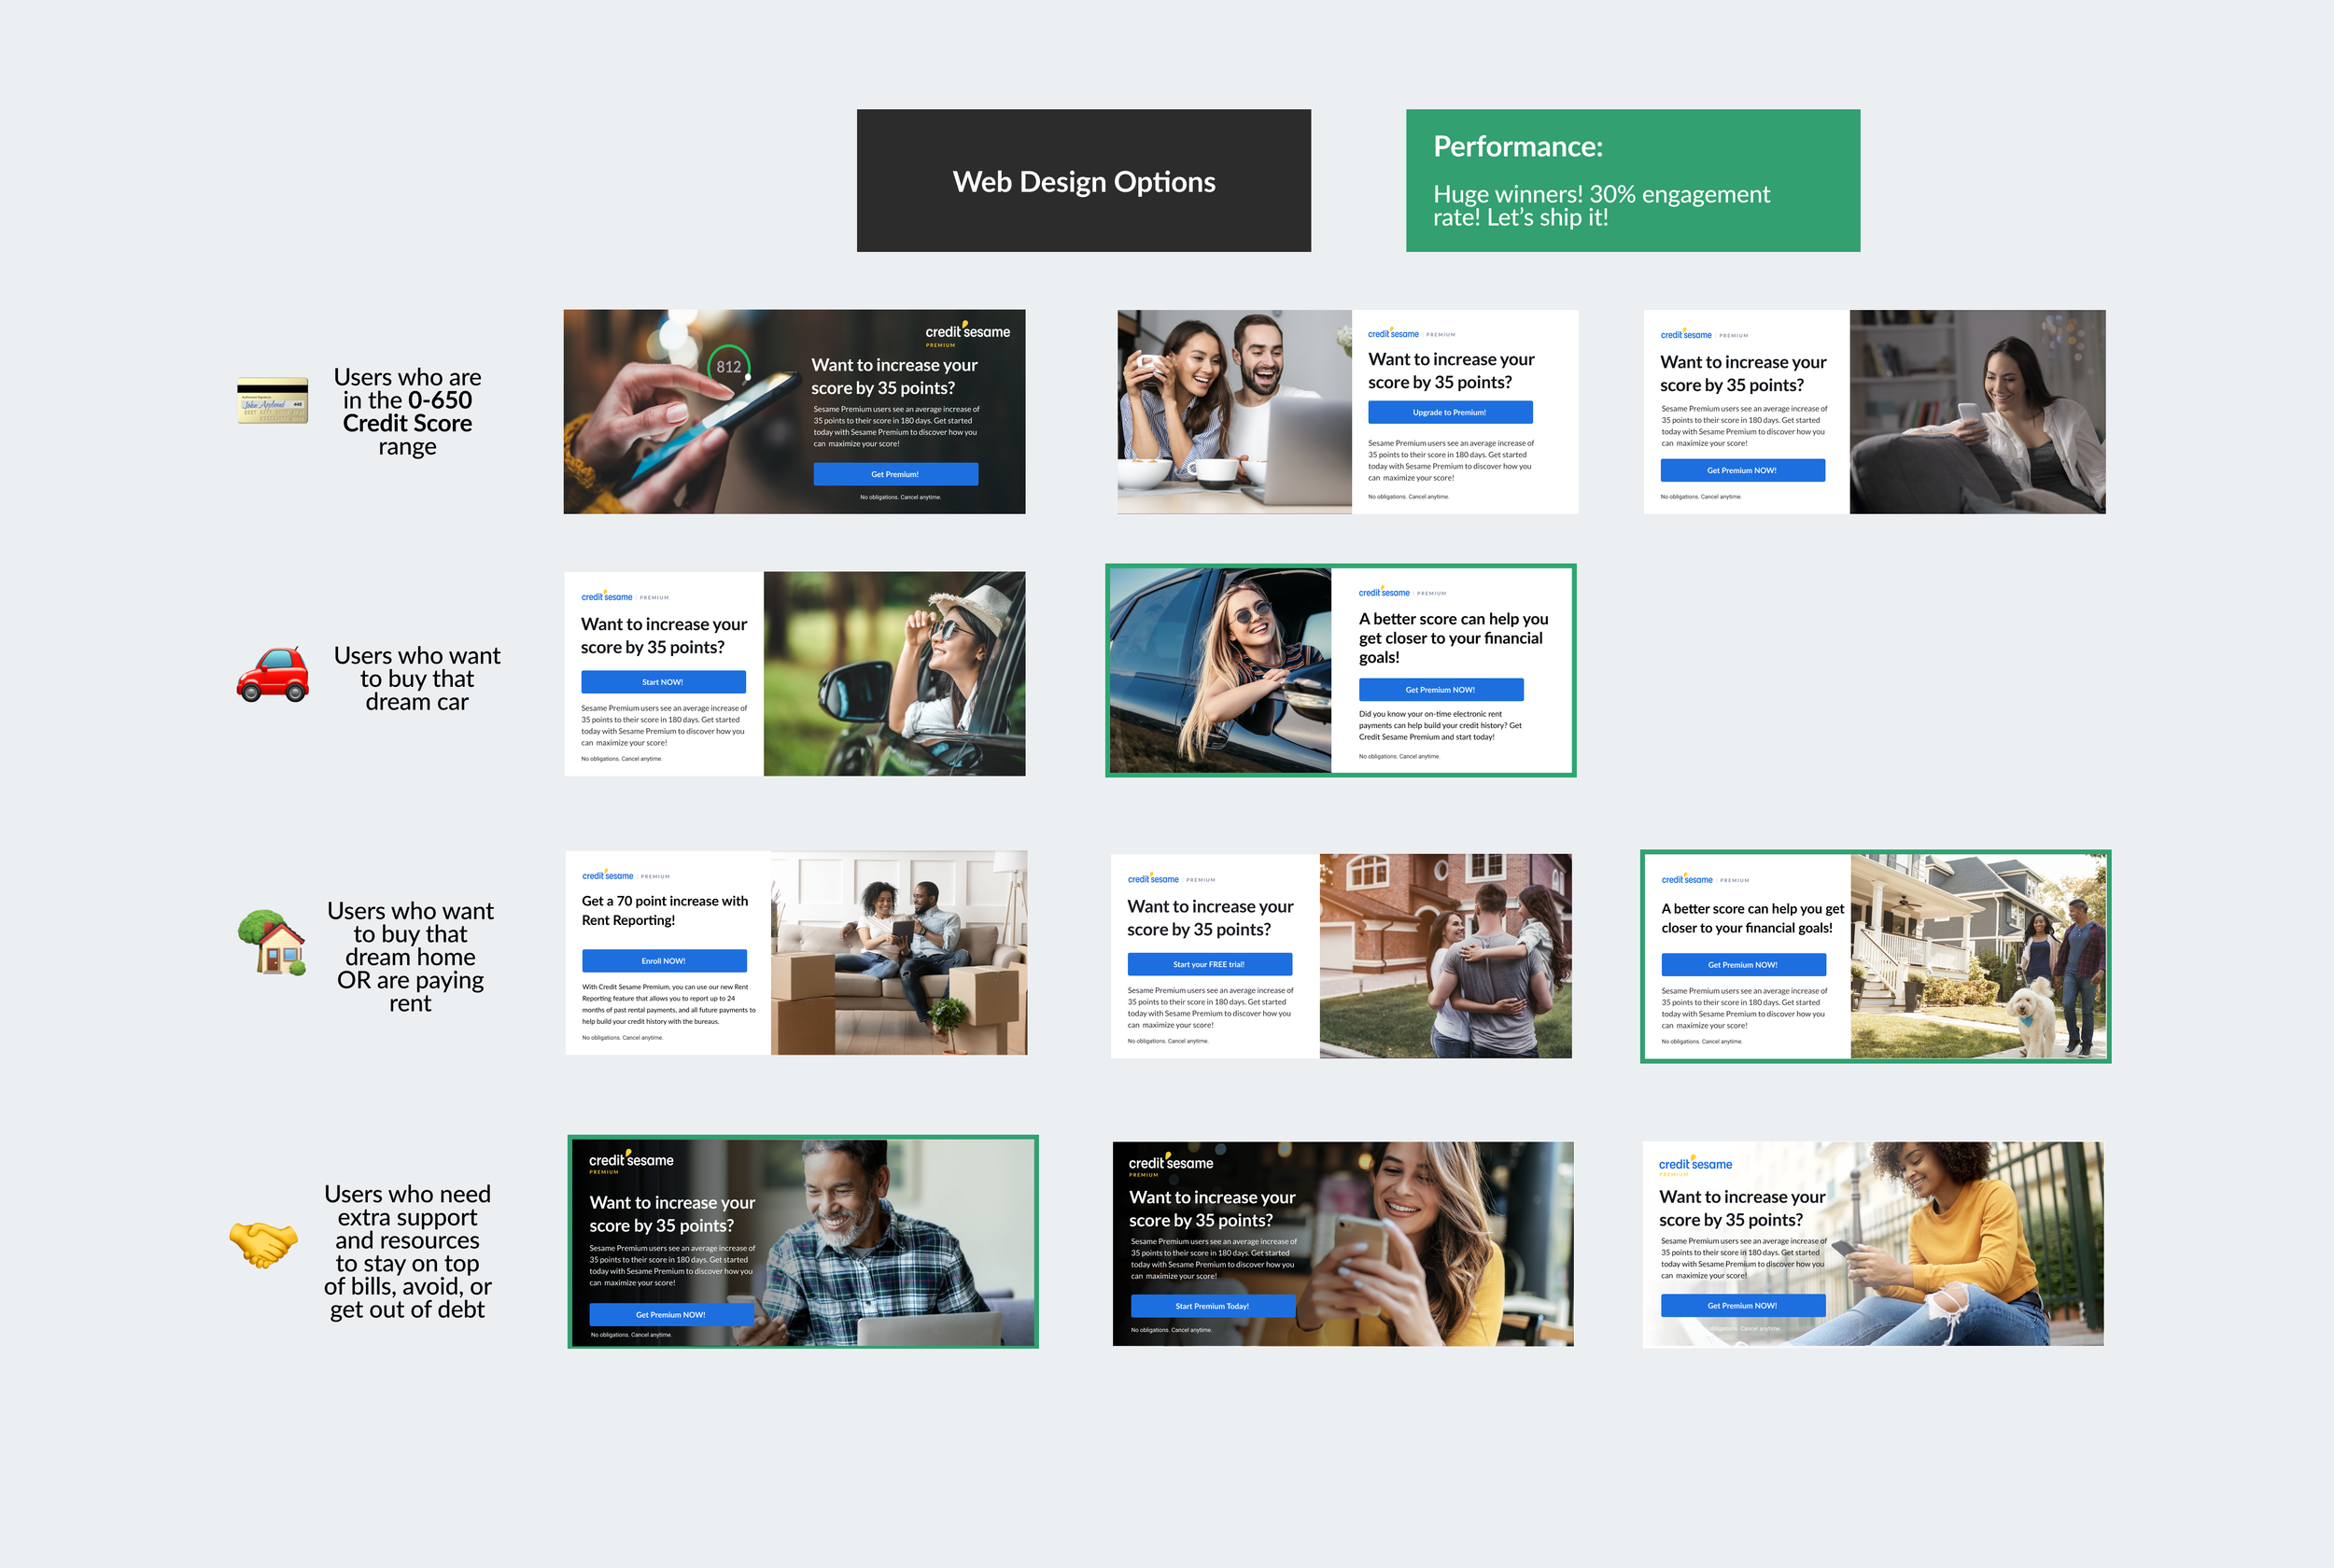Click the 'Start NOW!' button
The width and height of the screenshot is (2334, 1568).
tap(663, 682)
